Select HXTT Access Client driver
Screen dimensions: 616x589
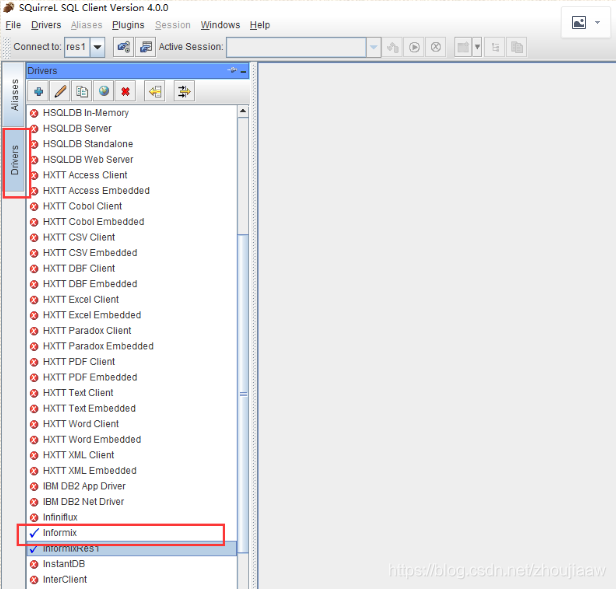[132, 175]
